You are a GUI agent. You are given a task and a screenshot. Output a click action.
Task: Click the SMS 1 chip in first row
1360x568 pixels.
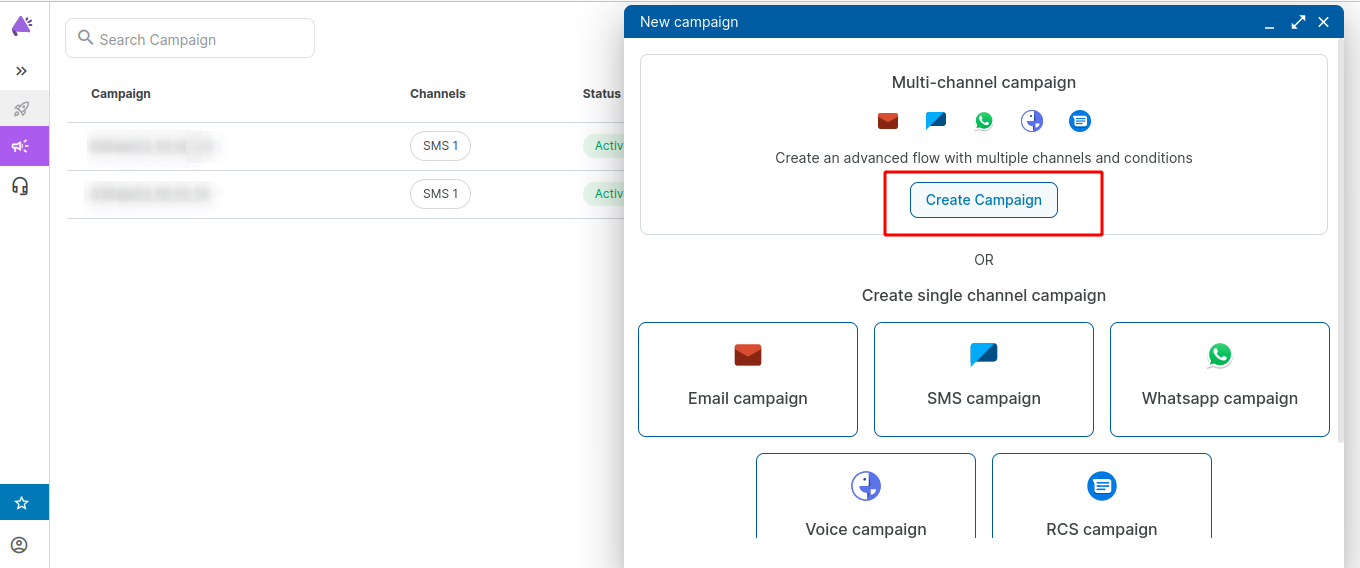point(440,146)
